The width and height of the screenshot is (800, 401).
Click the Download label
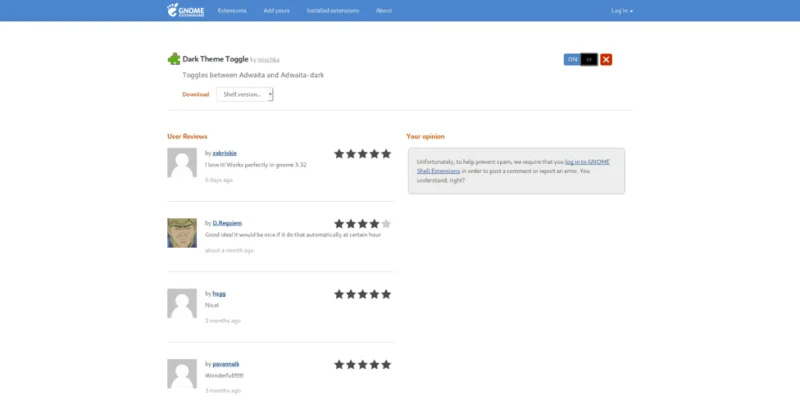point(195,94)
